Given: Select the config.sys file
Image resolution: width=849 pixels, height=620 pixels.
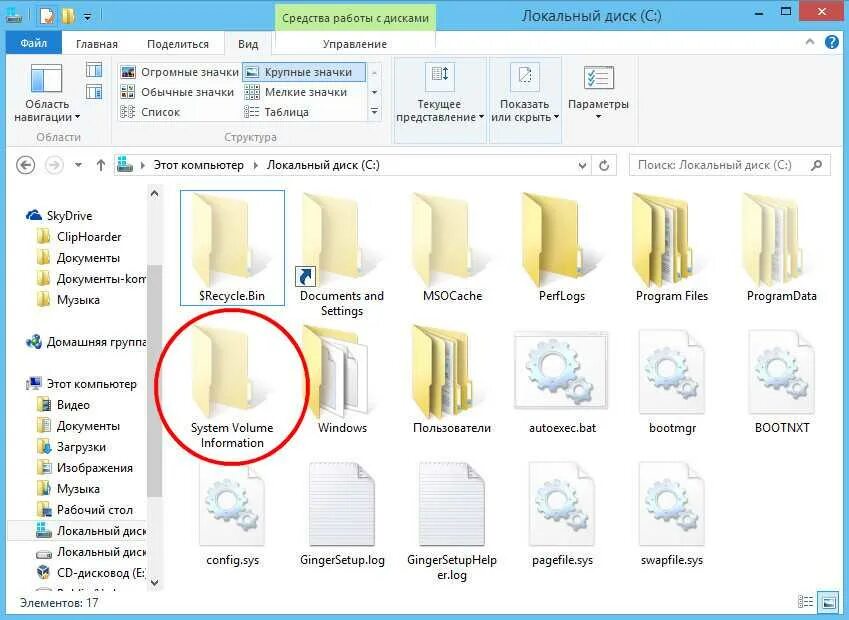Looking at the screenshot, I should [x=232, y=513].
